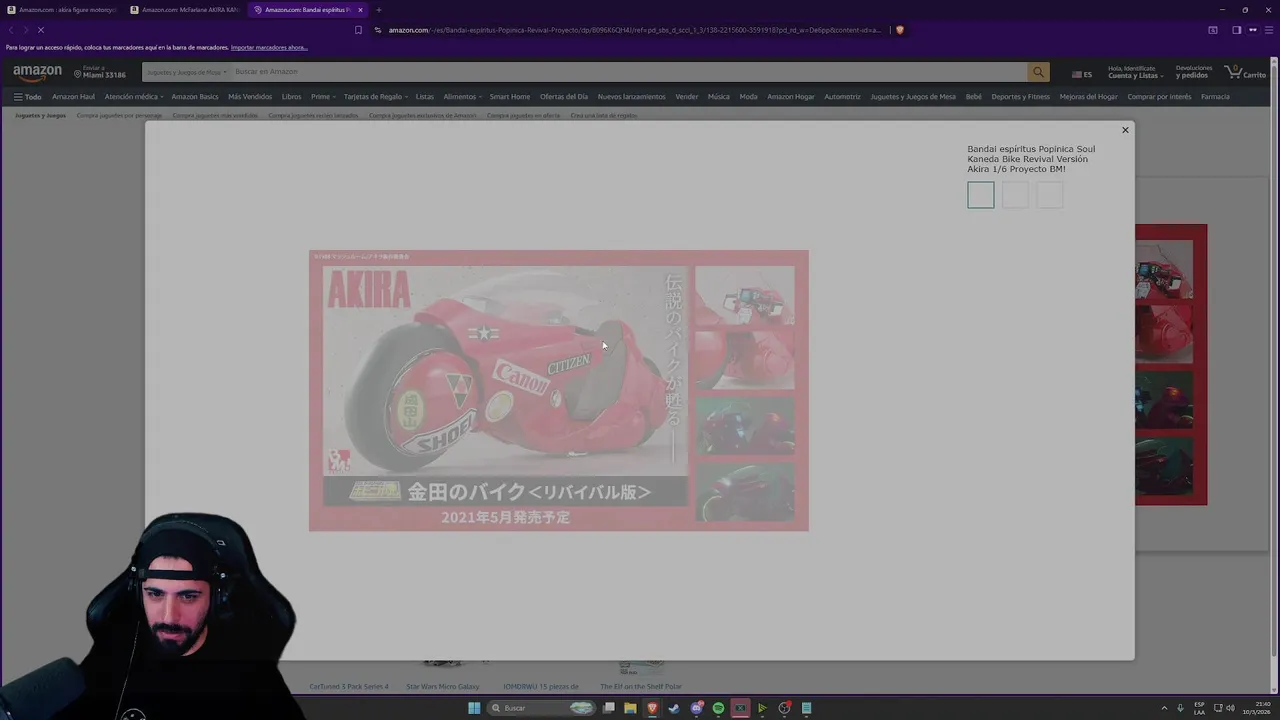1280x720 pixels.
Task: Open Comprar por interés
Action: pyautogui.click(x=1159, y=97)
